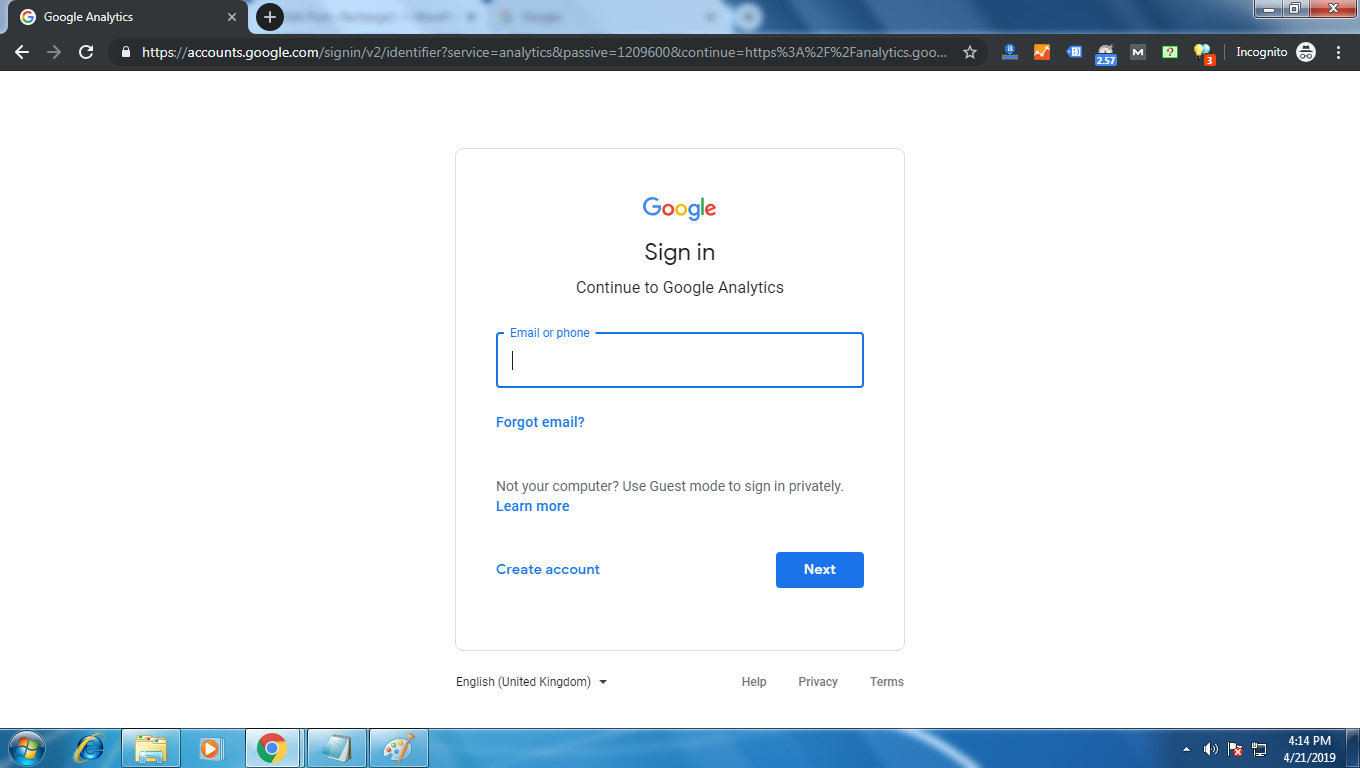Show hidden system tray icons arrow
The height and width of the screenshot is (768, 1360).
[x=1187, y=748]
